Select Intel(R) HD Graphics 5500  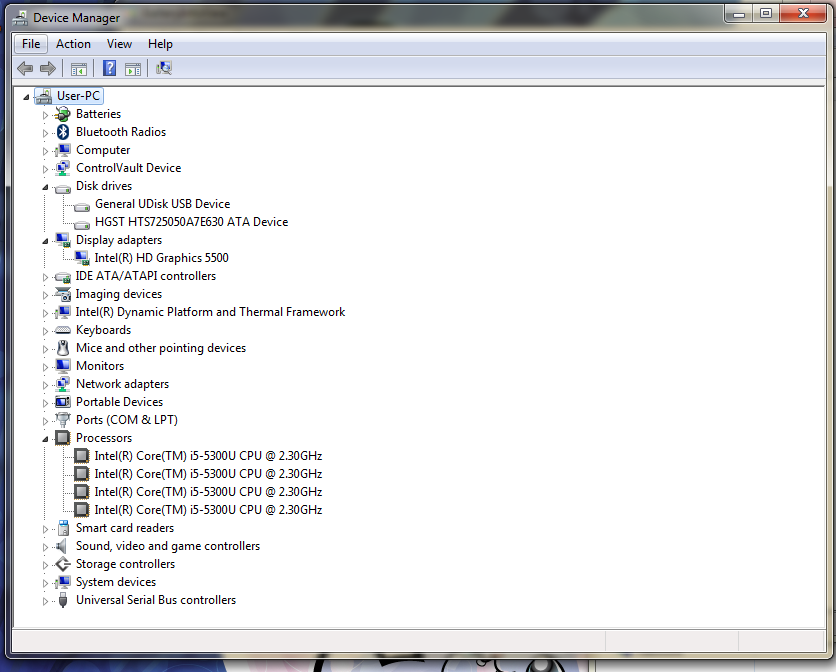[x=162, y=258]
